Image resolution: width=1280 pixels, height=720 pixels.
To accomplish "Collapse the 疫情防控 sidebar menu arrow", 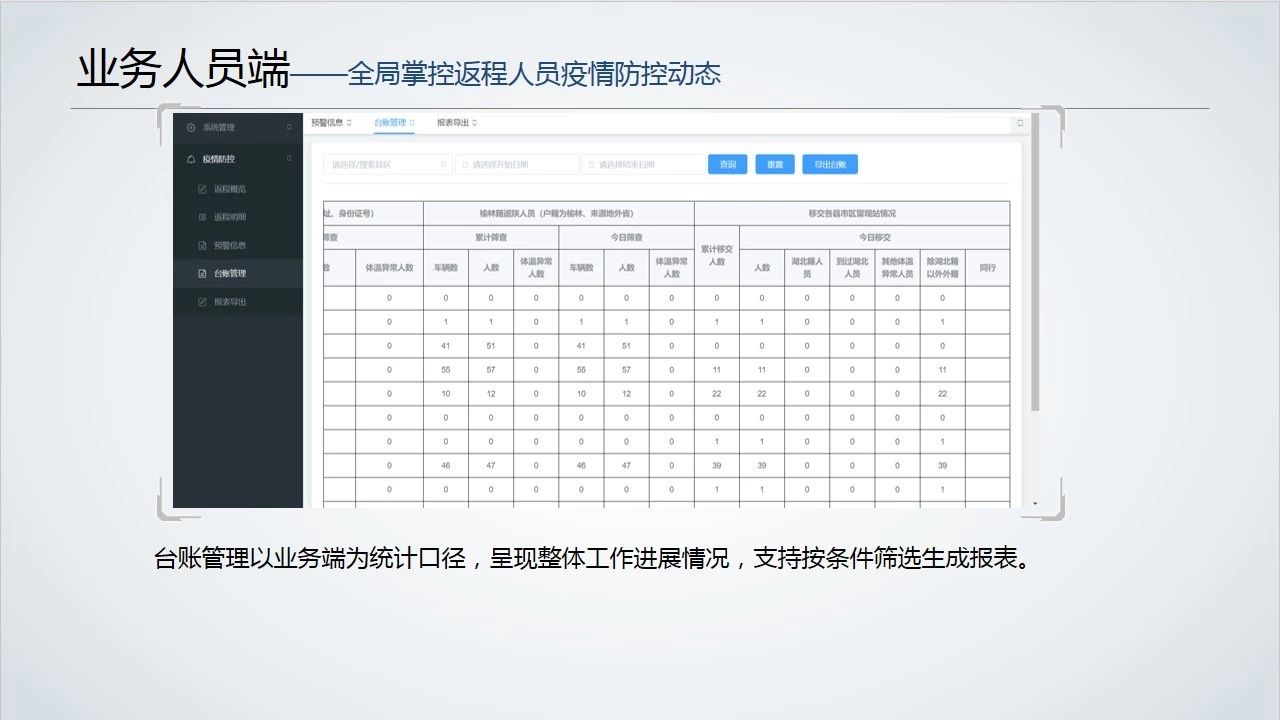I will click(x=289, y=158).
